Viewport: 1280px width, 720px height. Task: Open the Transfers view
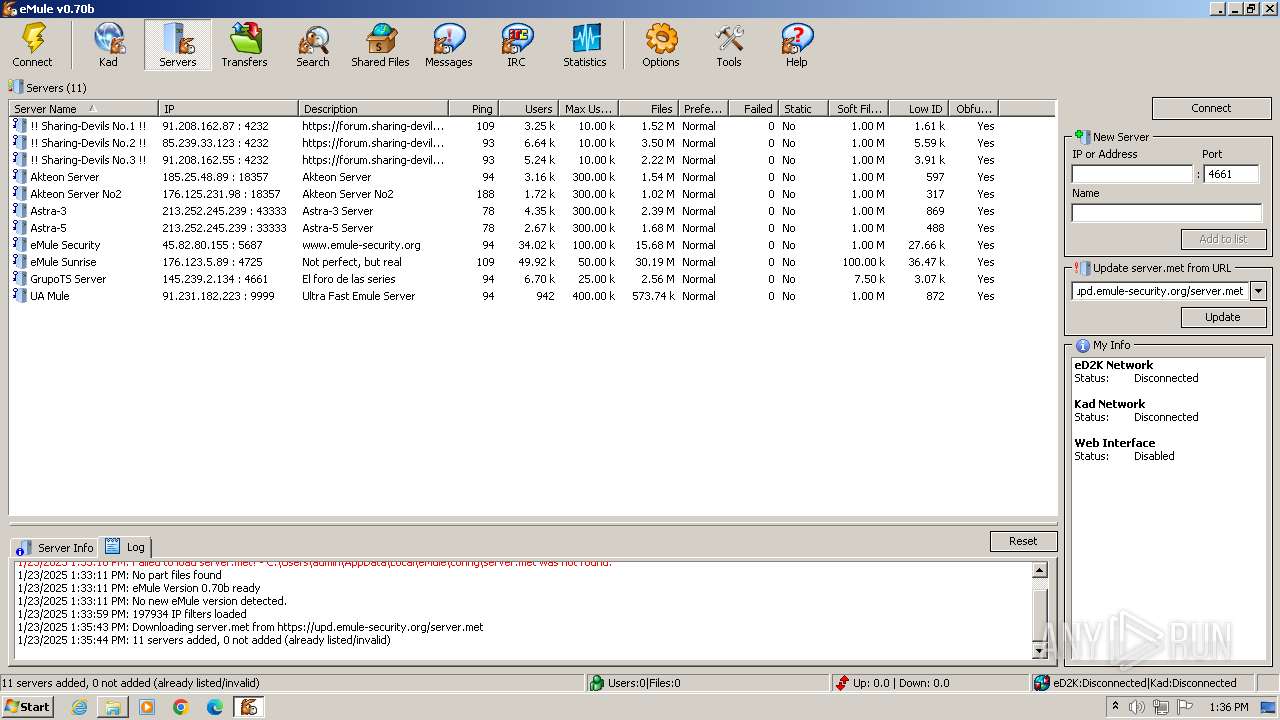(x=244, y=46)
